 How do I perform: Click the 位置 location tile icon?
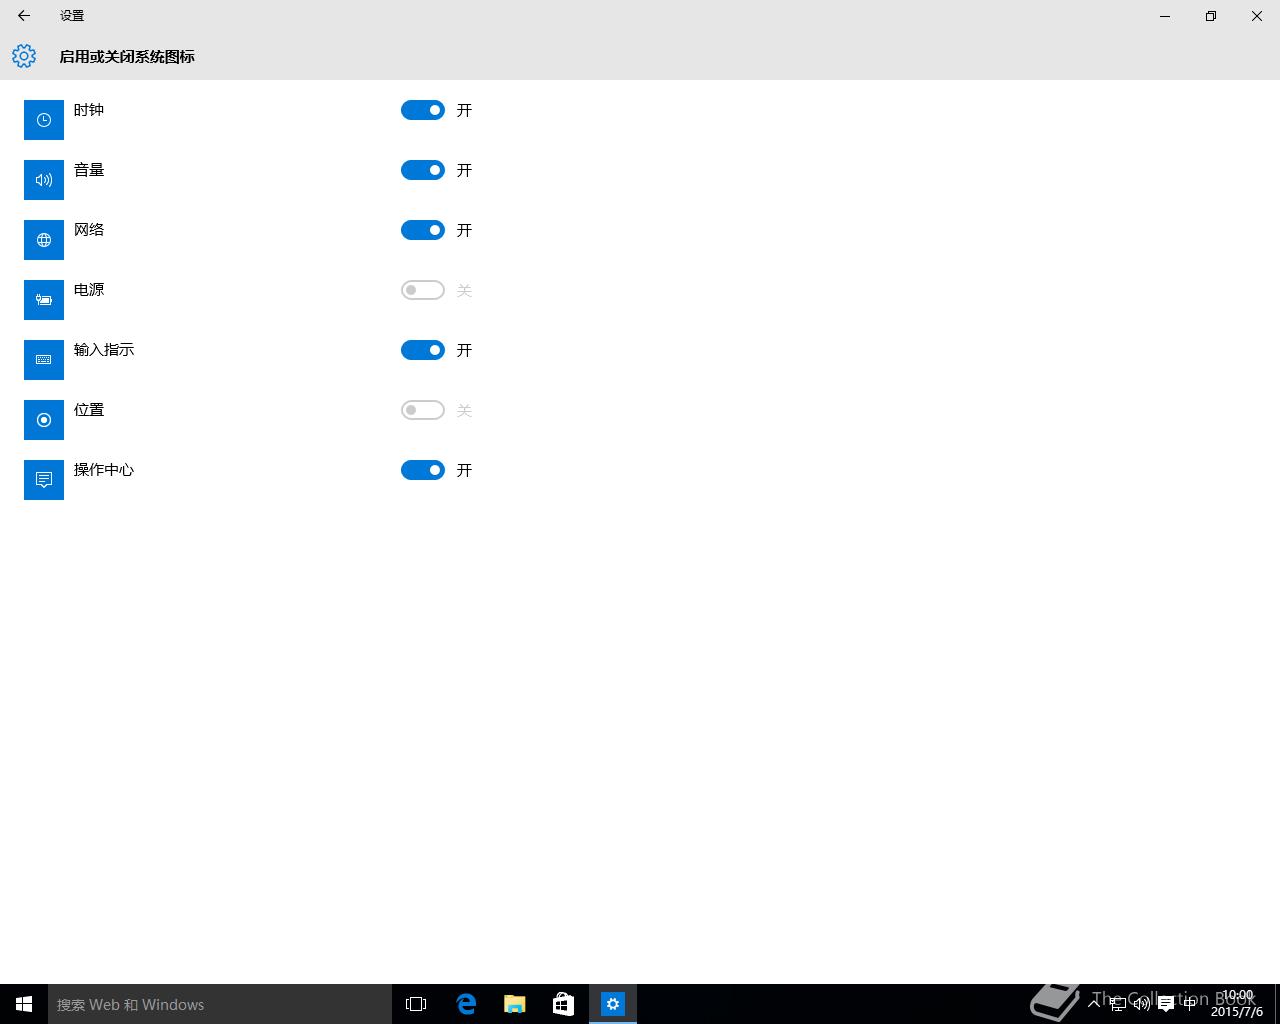44,420
